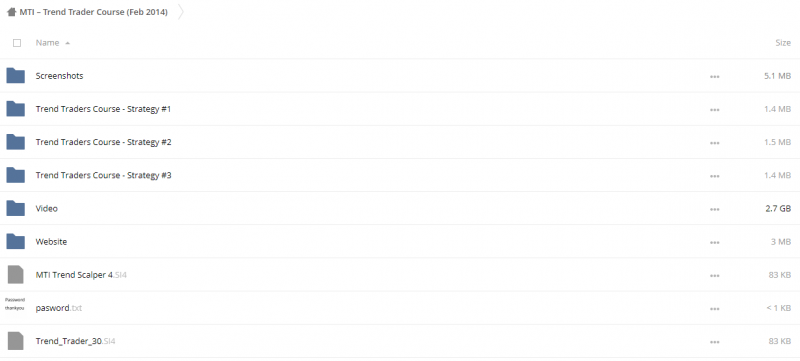
Task: Open the Website folder icon
Action: 15,242
